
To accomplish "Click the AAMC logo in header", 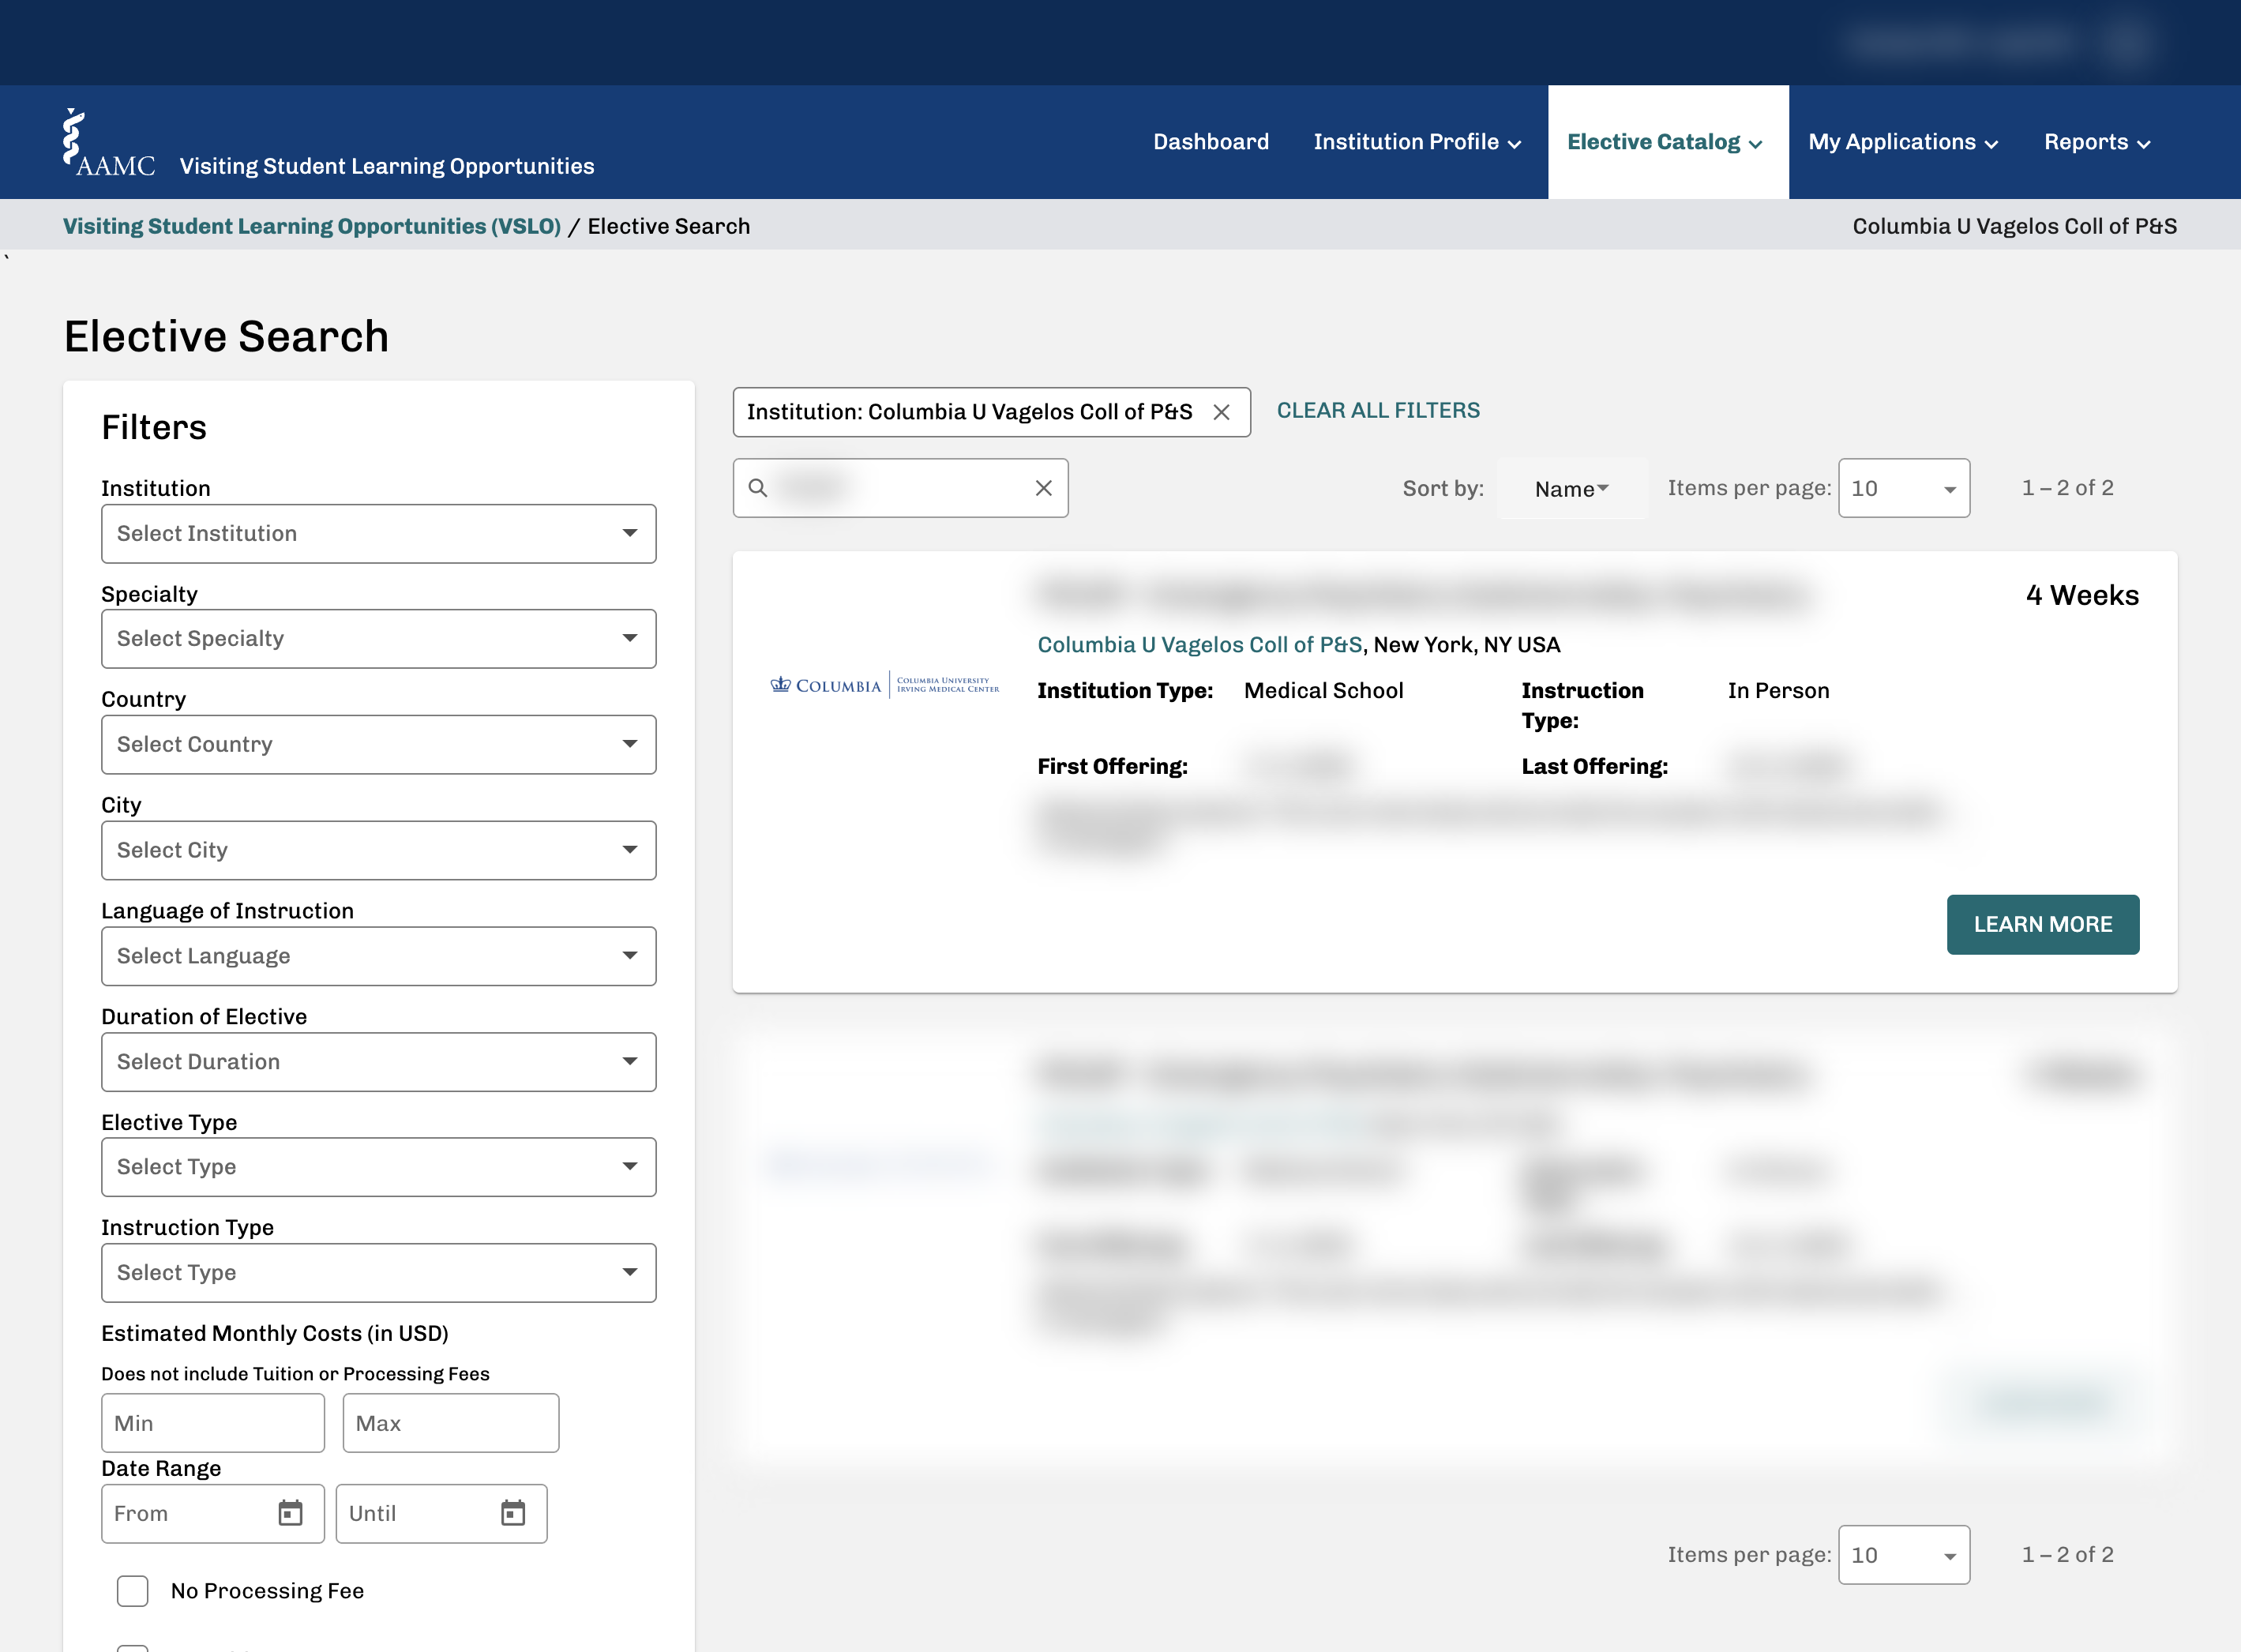I will point(109,143).
